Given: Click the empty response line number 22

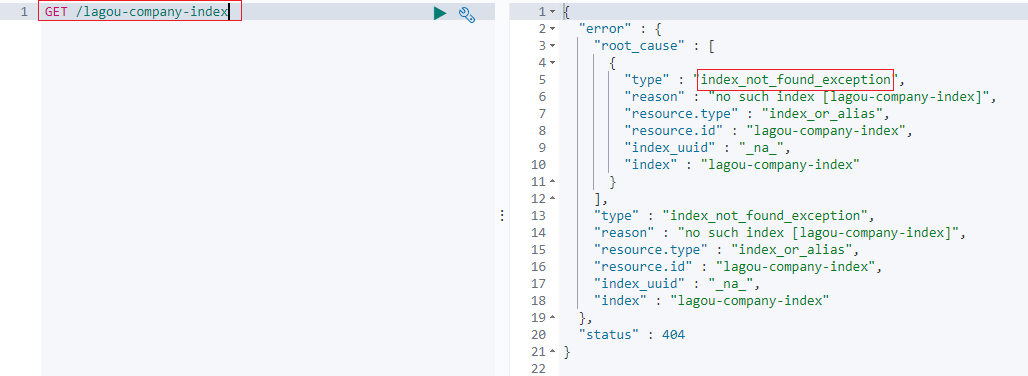Looking at the screenshot, I should point(538,369).
